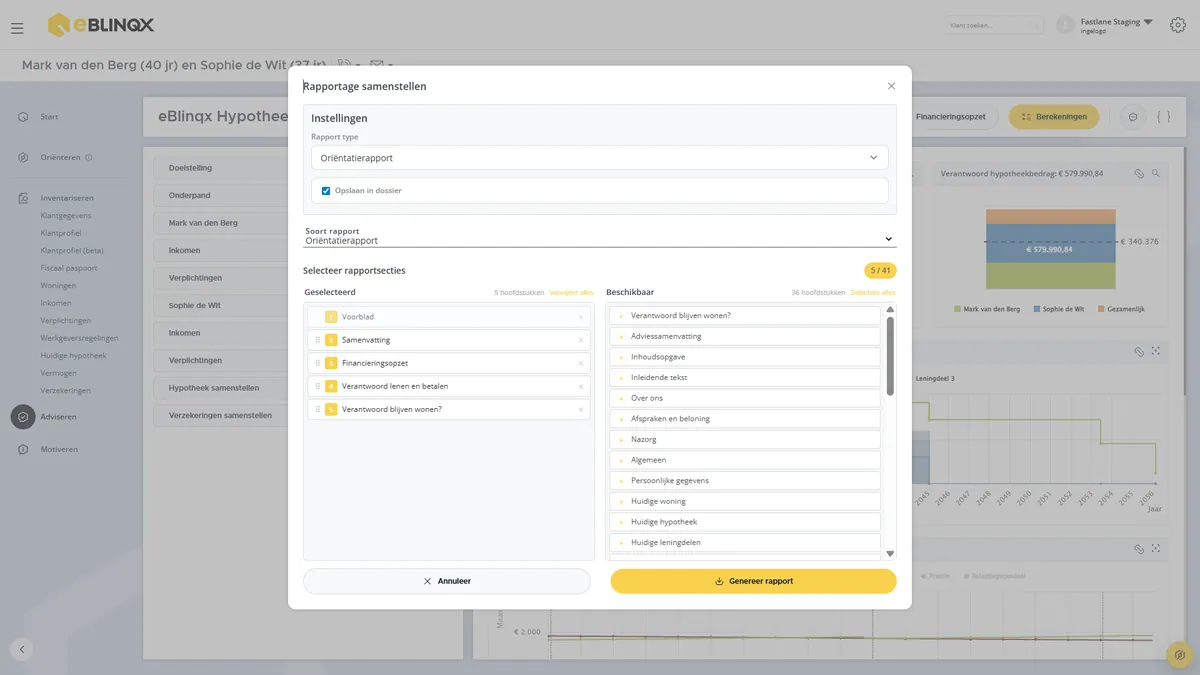
Task: Click the Selecteer alles link
Action: [873, 293]
